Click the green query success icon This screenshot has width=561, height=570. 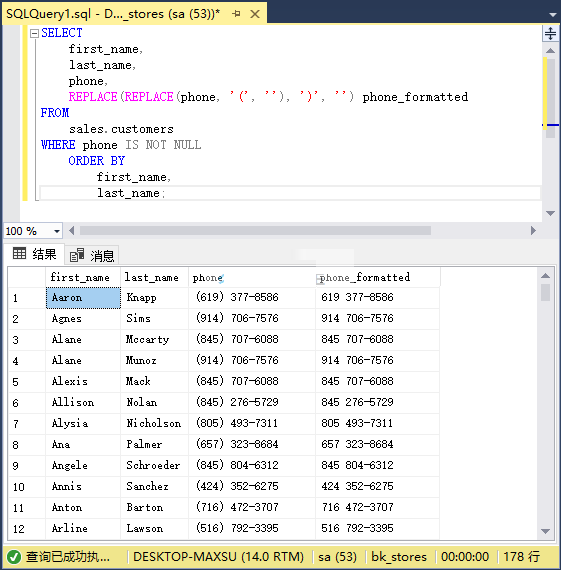14,557
